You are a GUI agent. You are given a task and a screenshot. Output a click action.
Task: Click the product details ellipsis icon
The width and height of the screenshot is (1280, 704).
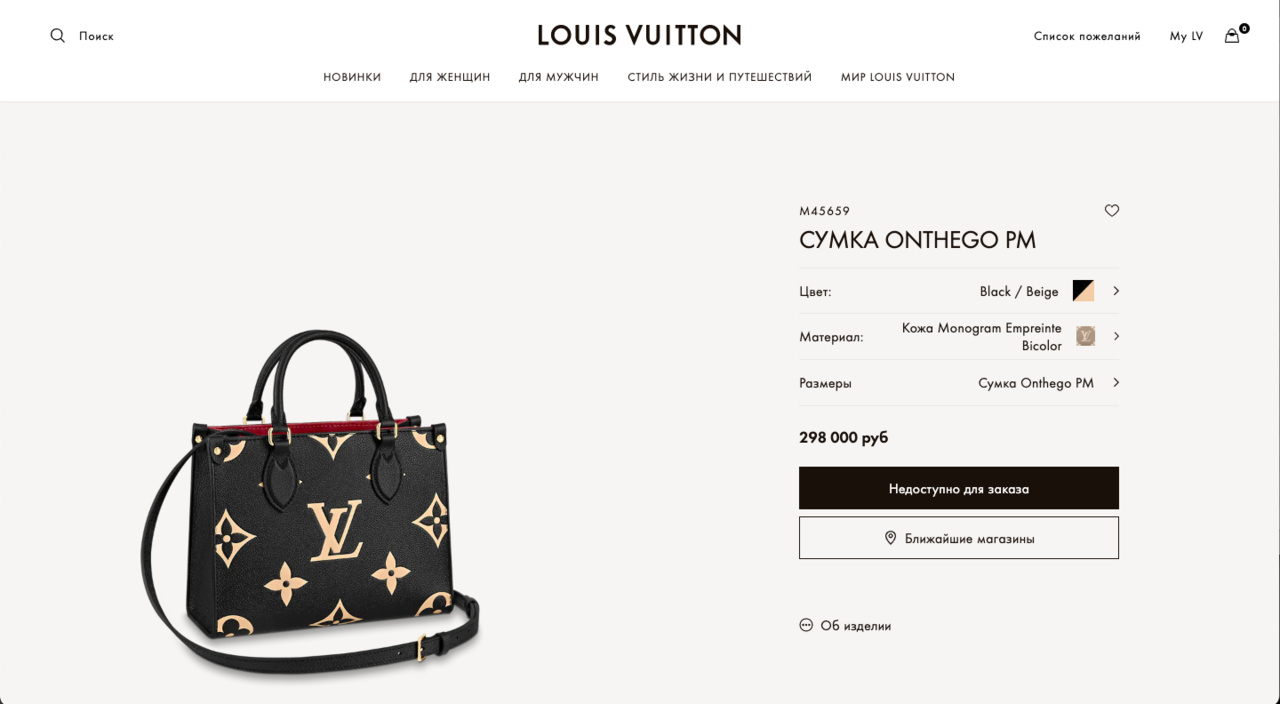point(806,625)
